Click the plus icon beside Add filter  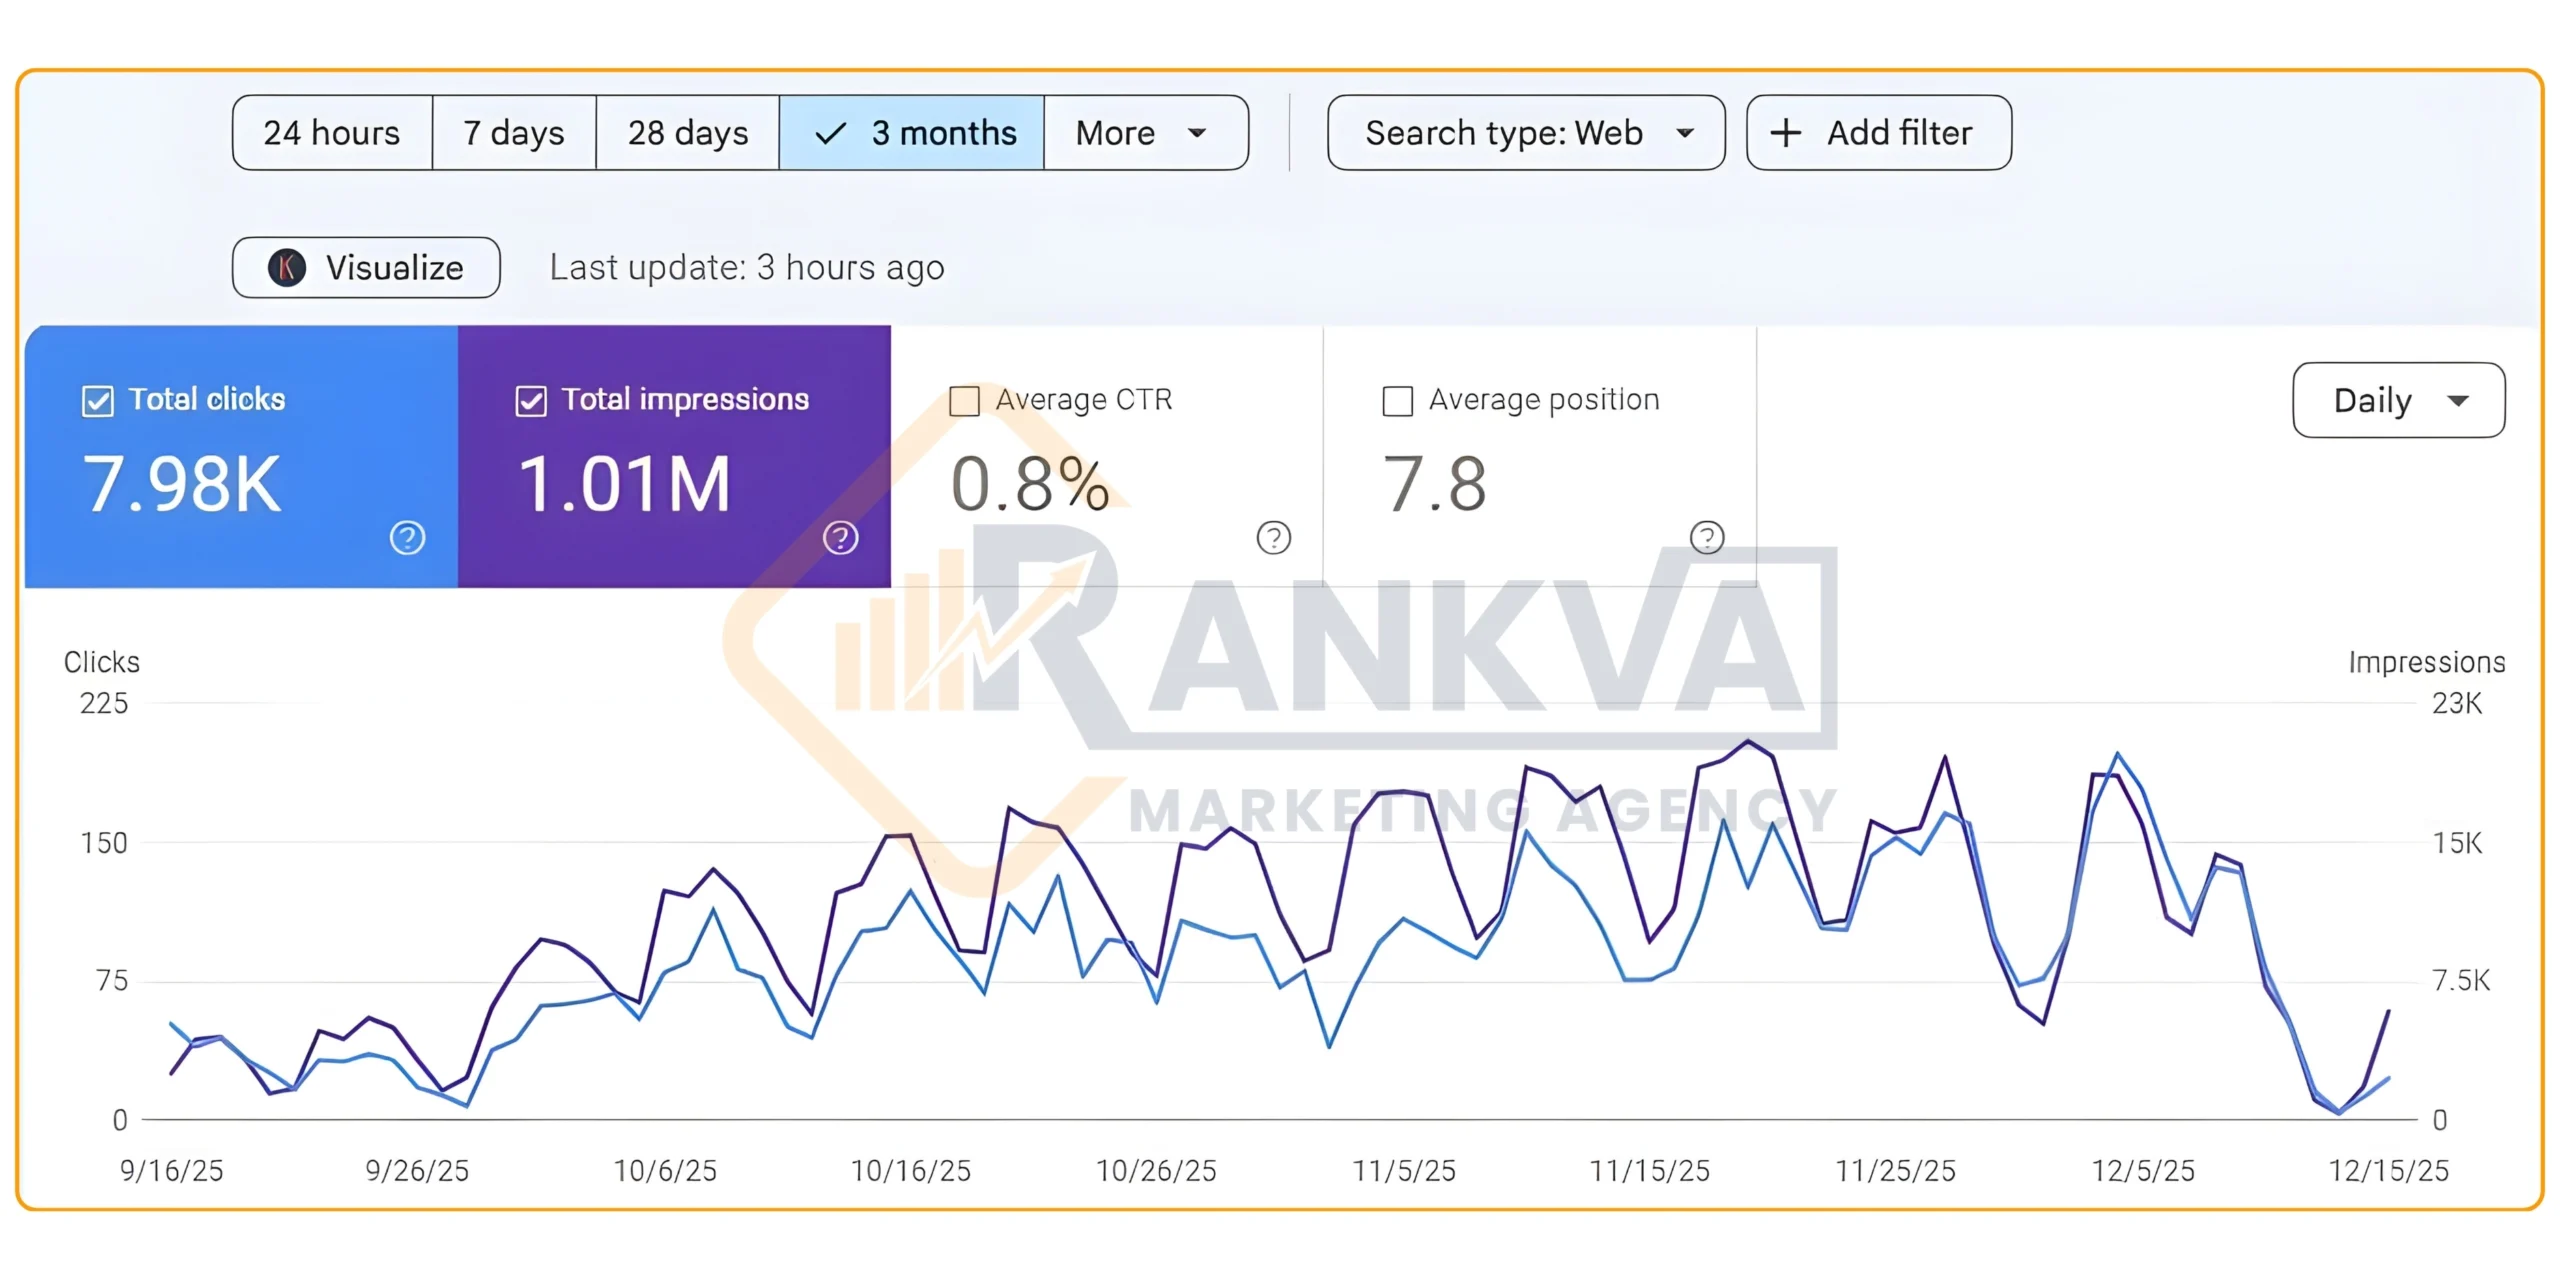point(1785,133)
